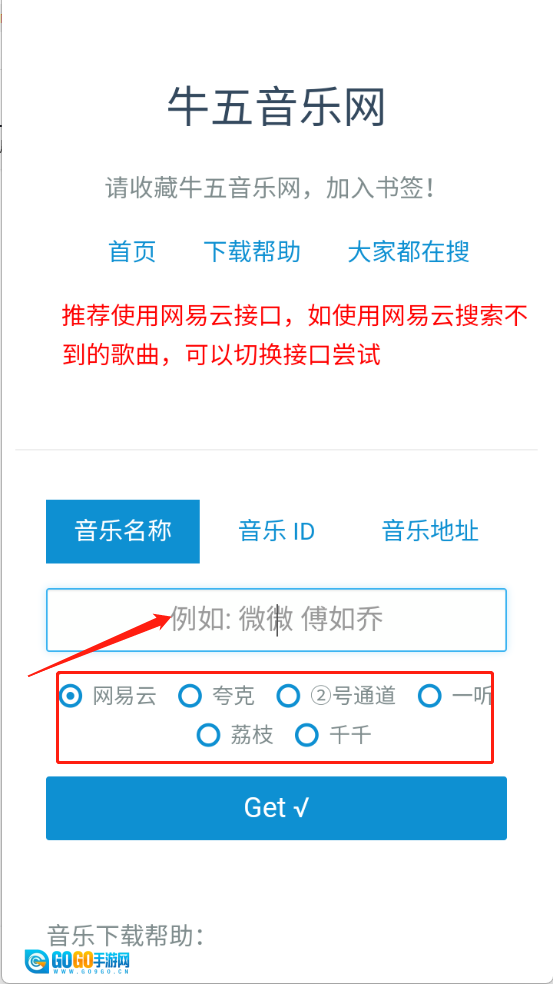
Task: Choose the 一听 radio option
Action: 430,696
